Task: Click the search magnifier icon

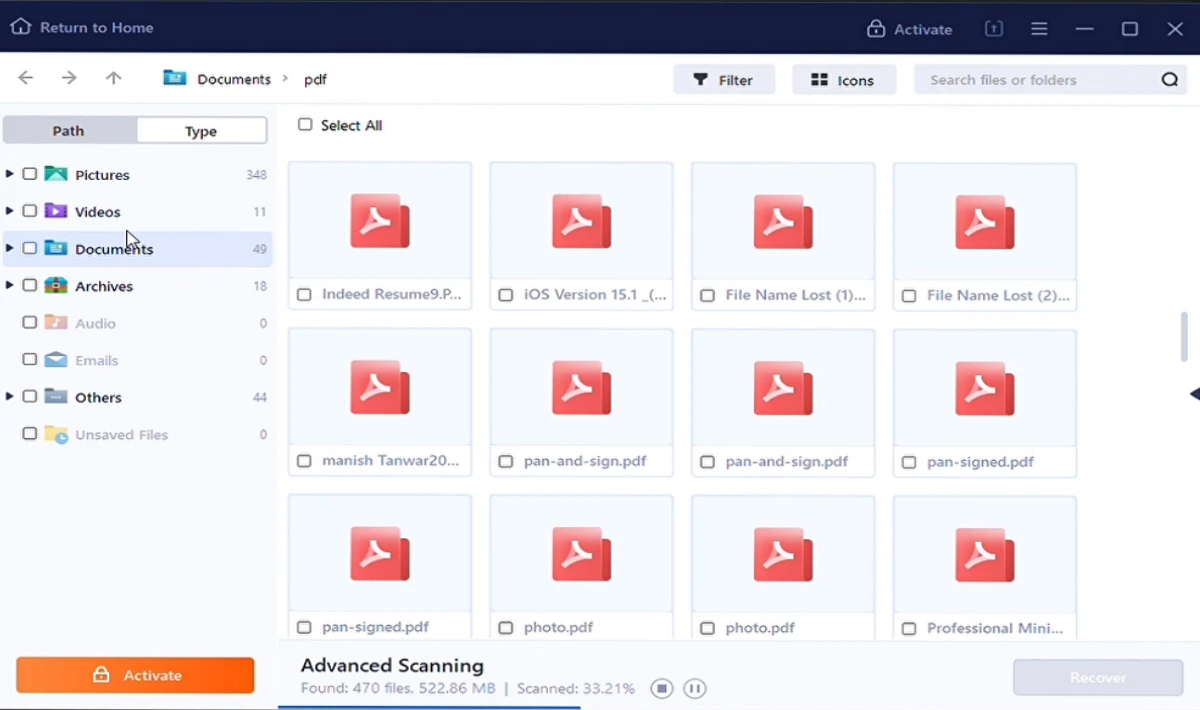Action: coord(1169,78)
